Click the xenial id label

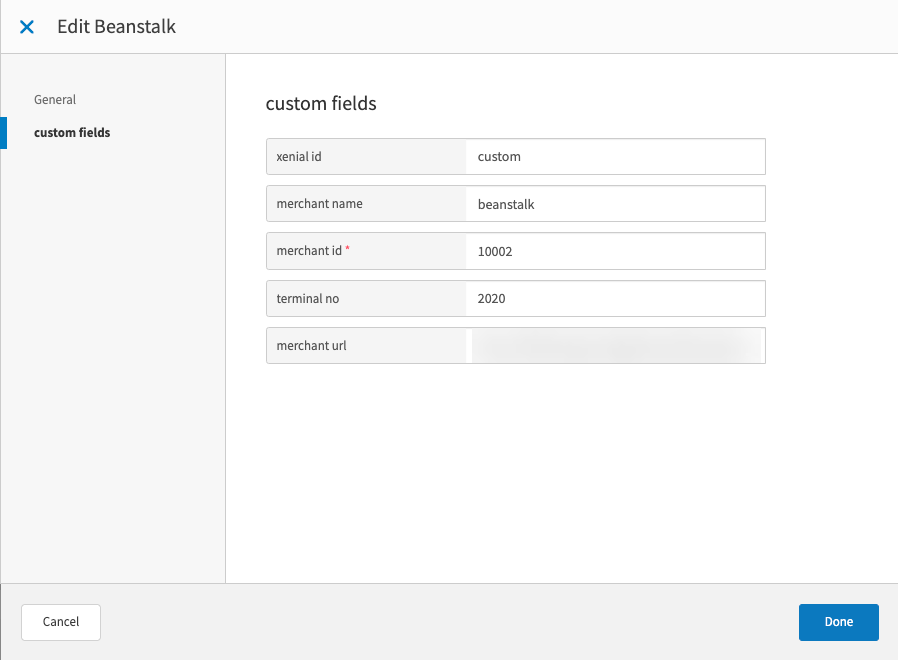(x=300, y=156)
